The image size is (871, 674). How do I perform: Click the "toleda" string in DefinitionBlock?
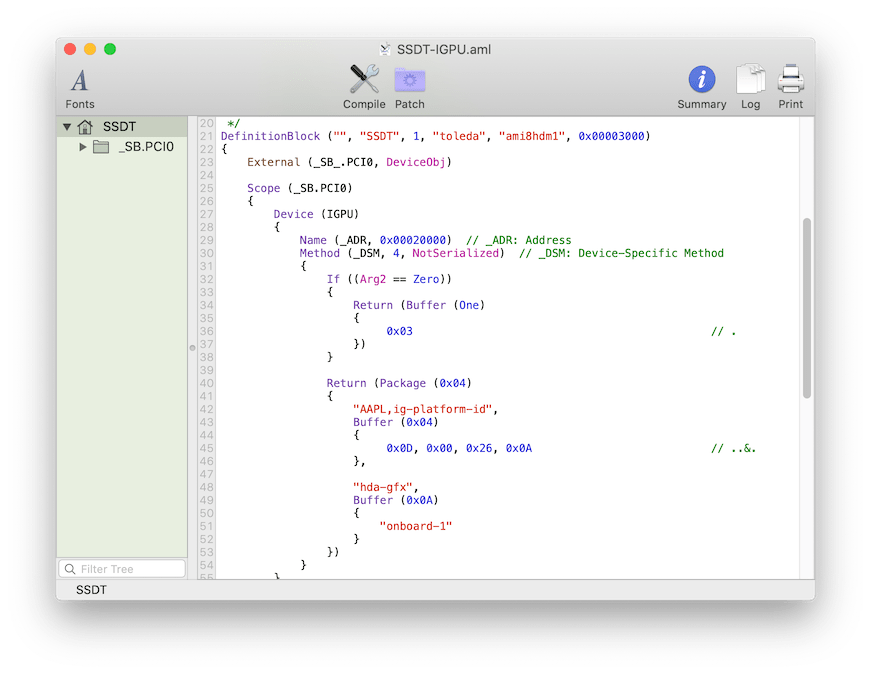point(459,136)
